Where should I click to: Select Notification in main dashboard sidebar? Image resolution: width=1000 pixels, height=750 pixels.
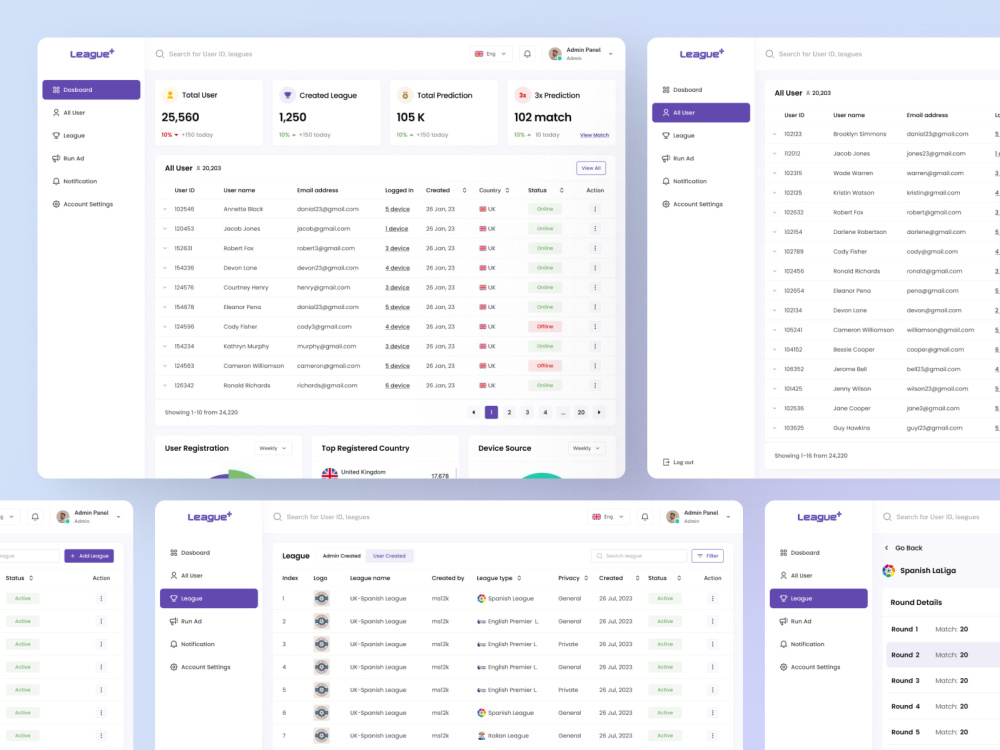(x=91, y=182)
